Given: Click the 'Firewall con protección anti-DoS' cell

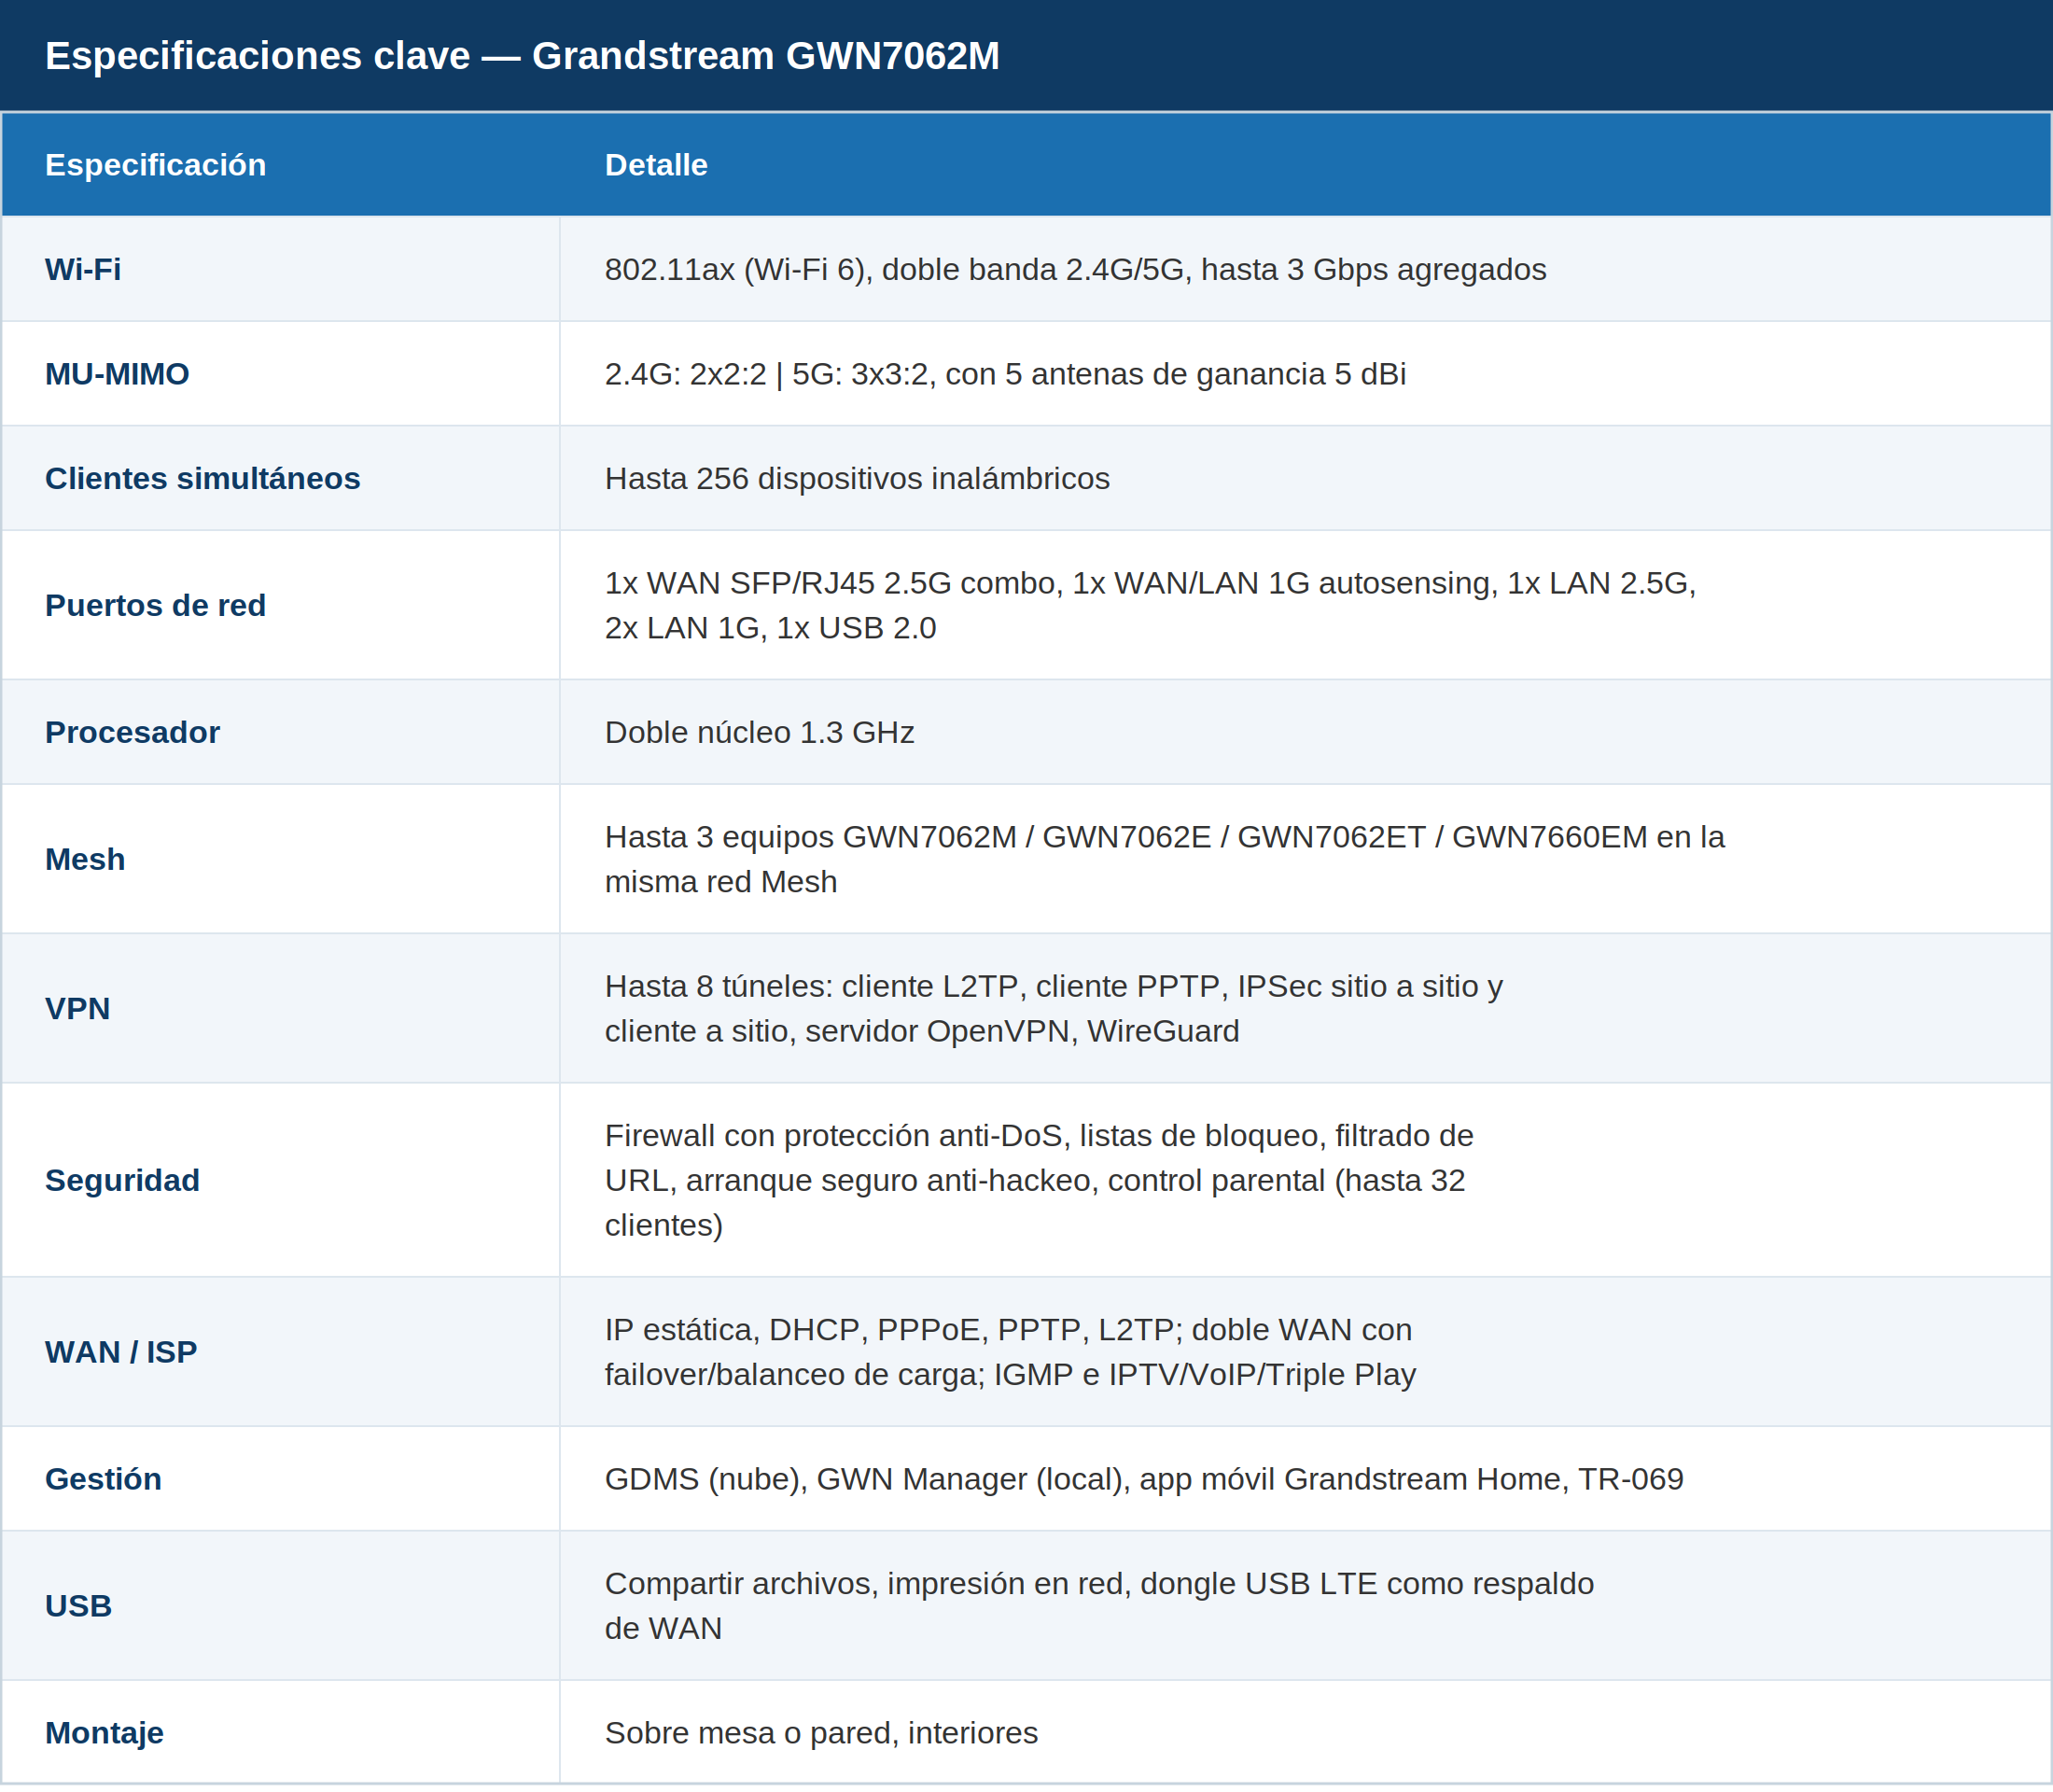Looking at the screenshot, I should (x=1305, y=1180).
